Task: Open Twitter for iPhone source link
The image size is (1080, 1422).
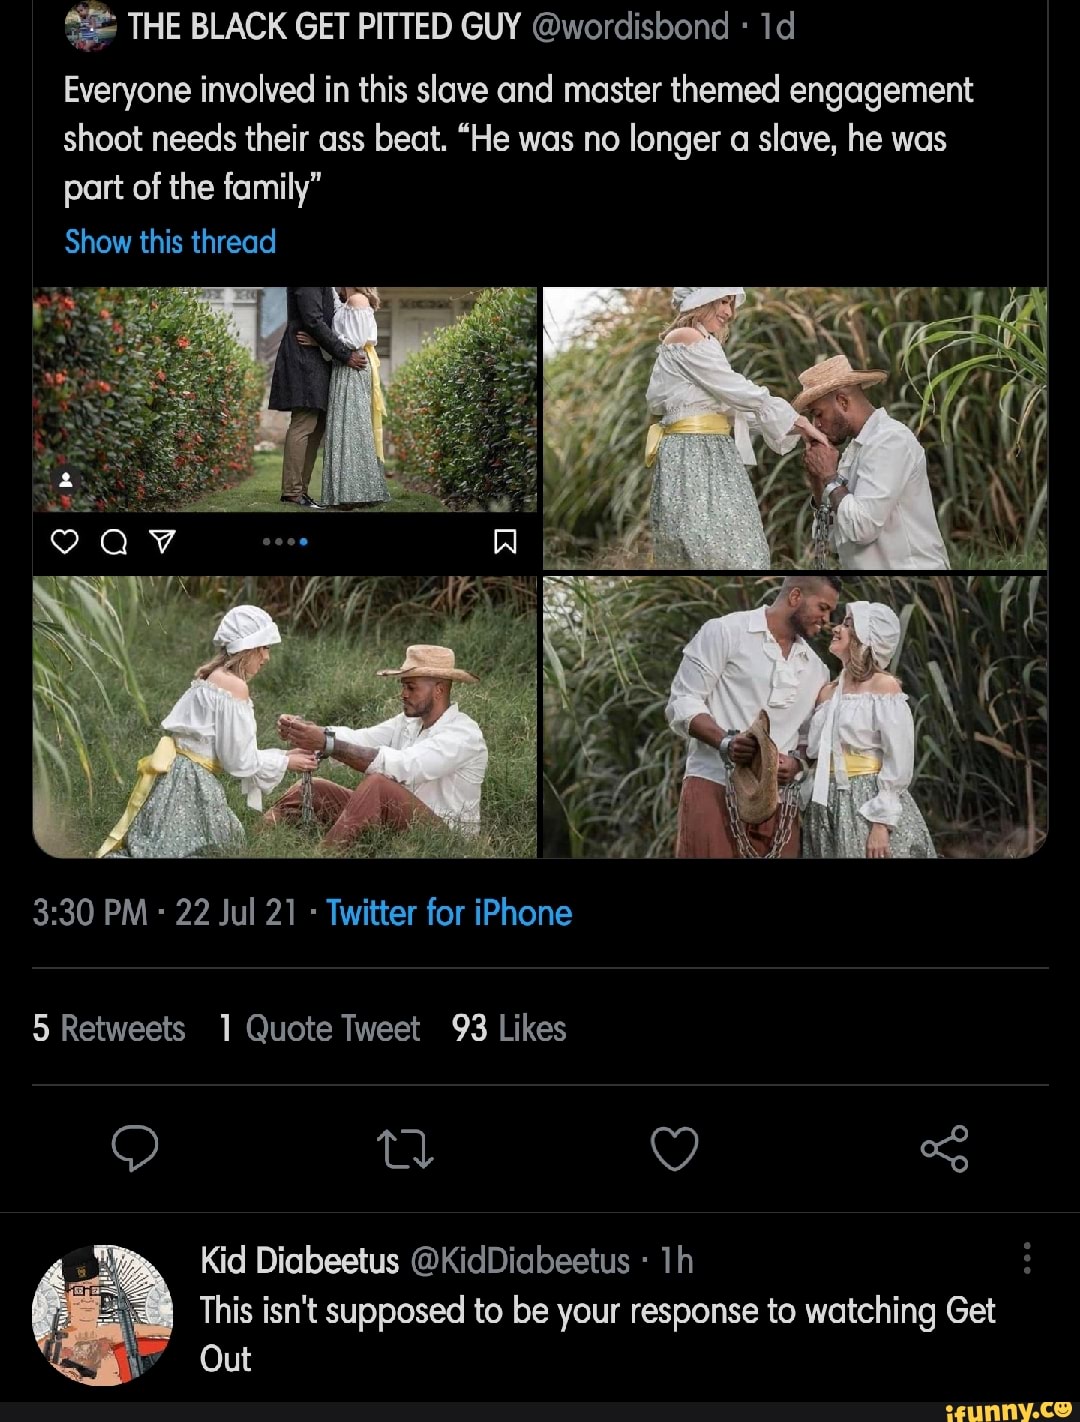Action: point(449,913)
